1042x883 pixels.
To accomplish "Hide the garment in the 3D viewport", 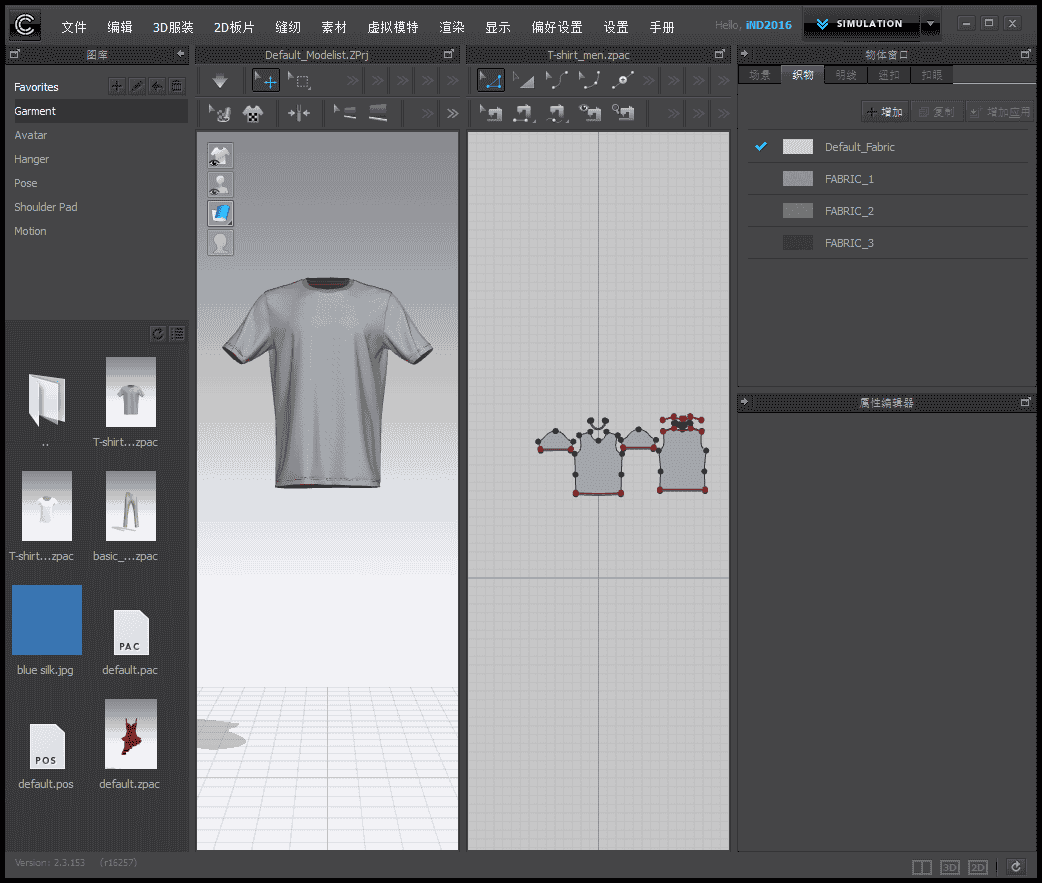I will (x=220, y=155).
